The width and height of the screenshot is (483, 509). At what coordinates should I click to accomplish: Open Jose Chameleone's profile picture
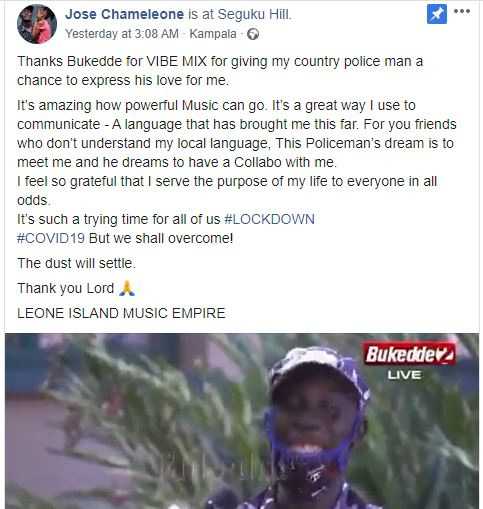[x=37, y=24]
